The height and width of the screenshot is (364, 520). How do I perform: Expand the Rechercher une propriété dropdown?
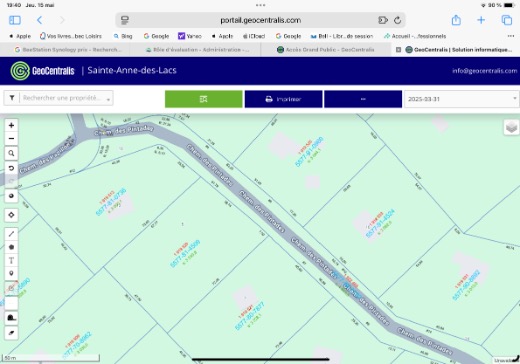click(108, 99)
